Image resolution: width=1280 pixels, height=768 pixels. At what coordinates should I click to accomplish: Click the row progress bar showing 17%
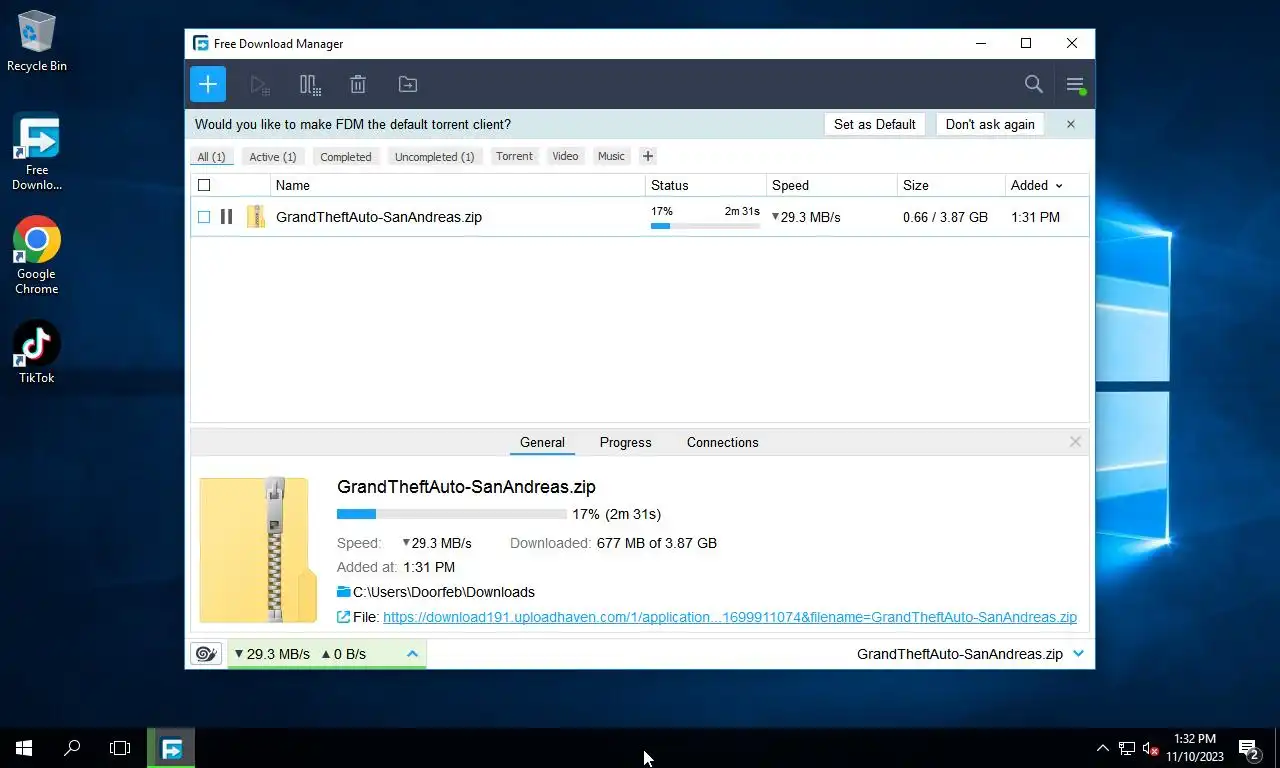click(x=705, y=226)
